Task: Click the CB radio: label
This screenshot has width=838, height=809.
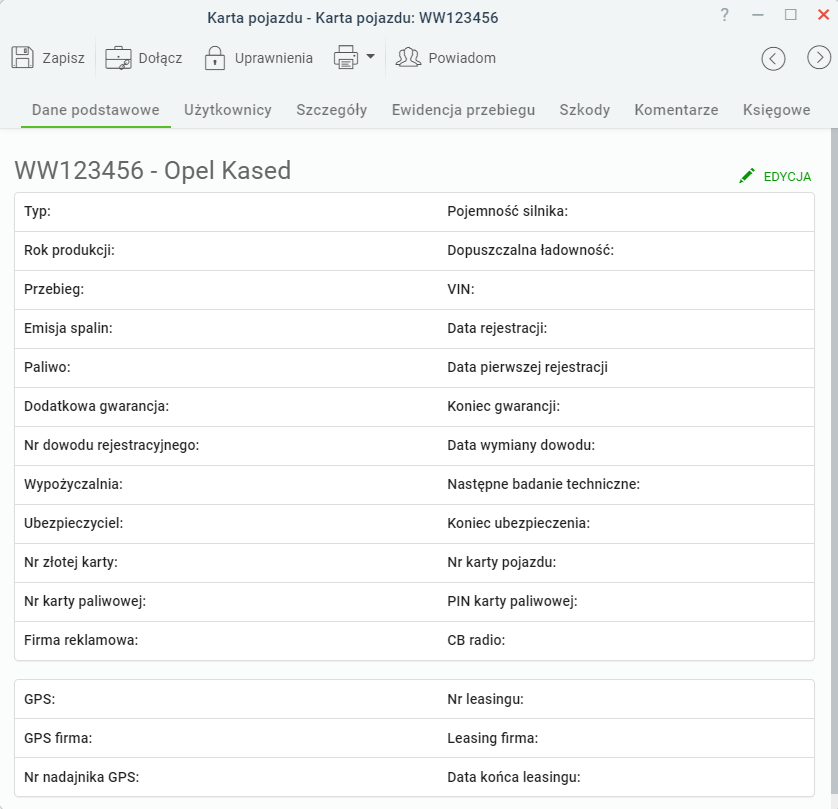Action: (x=476, y=640)
